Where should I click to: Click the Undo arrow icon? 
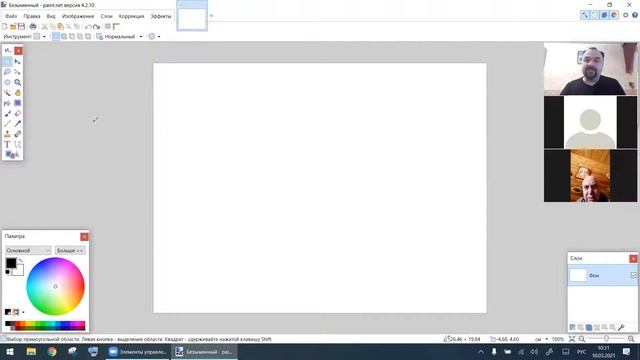coord(88,27)
